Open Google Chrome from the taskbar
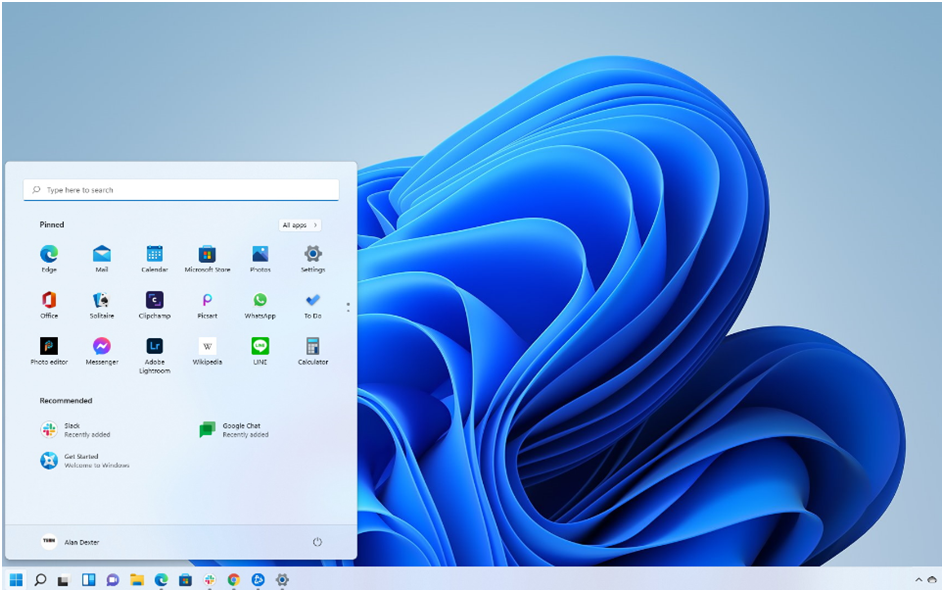Image resolution: width=944 pixels, height=592 pixels. [234, 579]
